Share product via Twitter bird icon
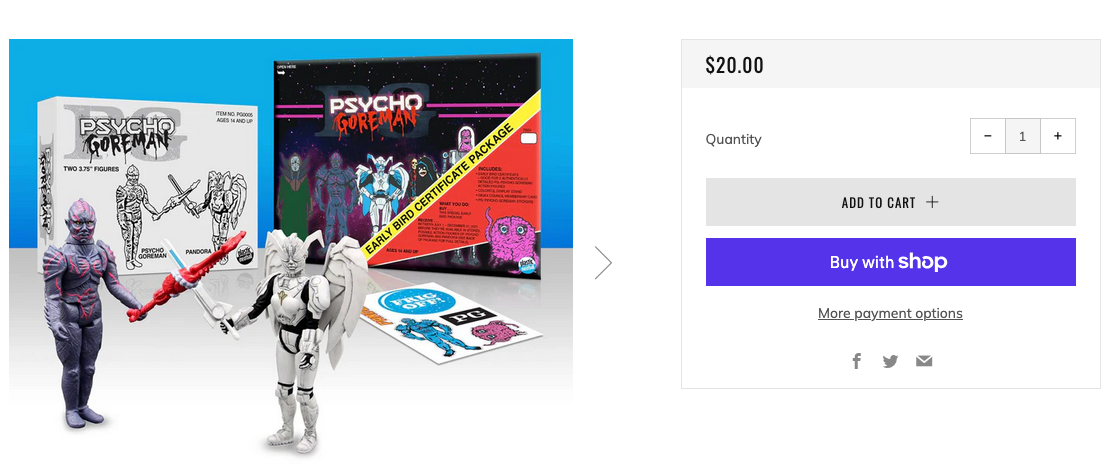 tap(890, 361)
